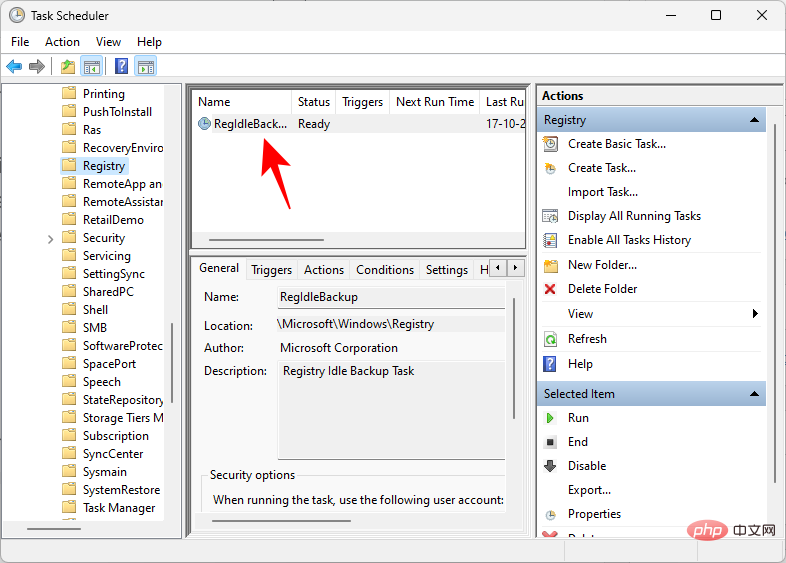
Task: Click the forward arrow toolbar icon
Action: point(37,66)
